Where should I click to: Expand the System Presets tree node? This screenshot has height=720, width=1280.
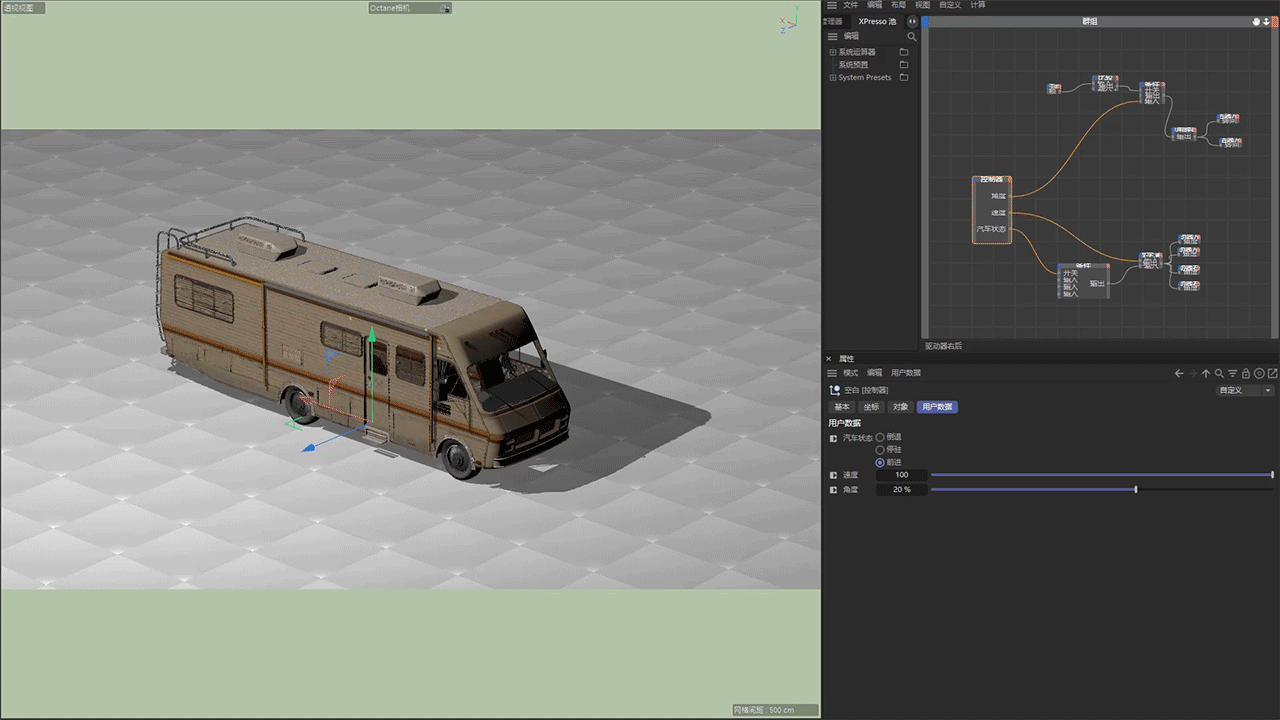(832, 78)
